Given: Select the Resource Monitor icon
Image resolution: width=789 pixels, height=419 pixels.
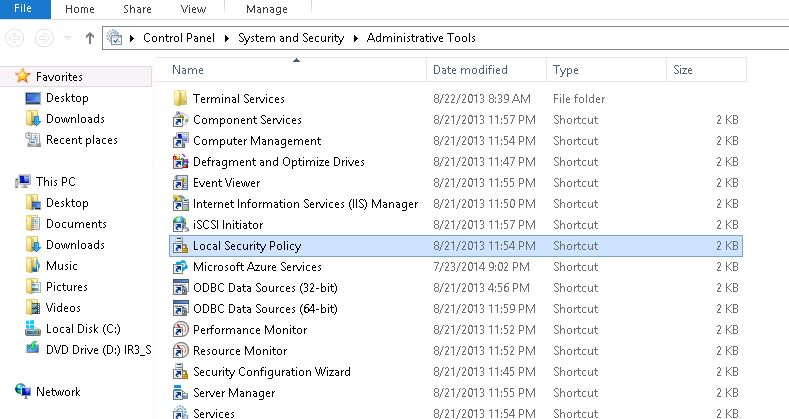Looking at the screenshot, I should (180, 351).
